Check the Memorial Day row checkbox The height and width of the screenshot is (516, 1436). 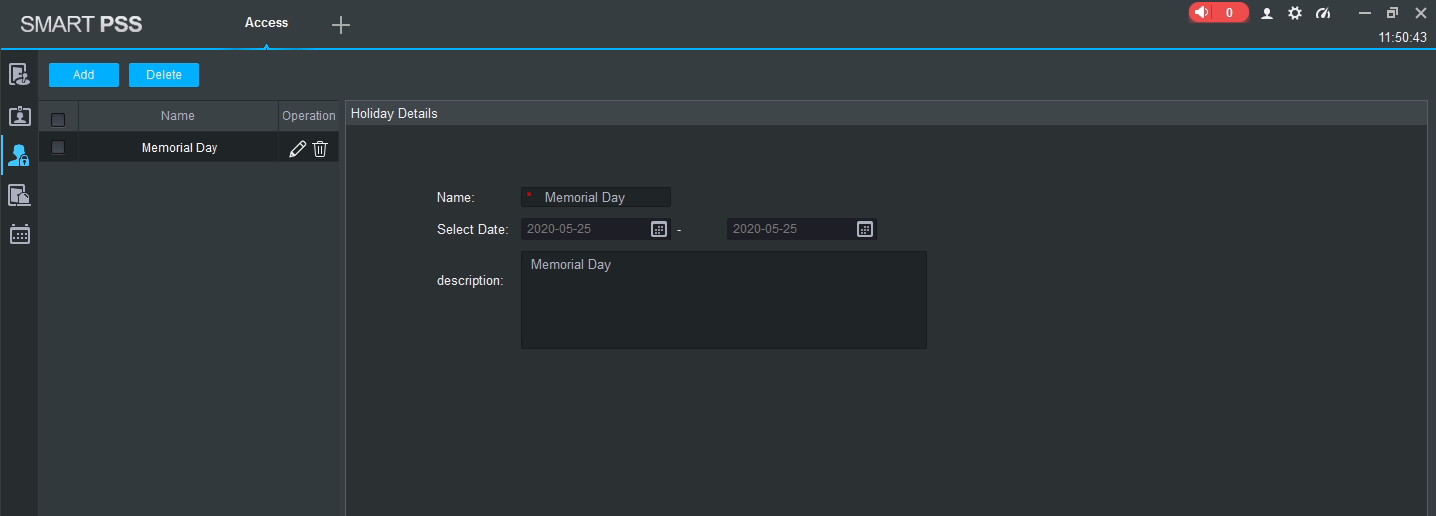[x=58, y=147]
